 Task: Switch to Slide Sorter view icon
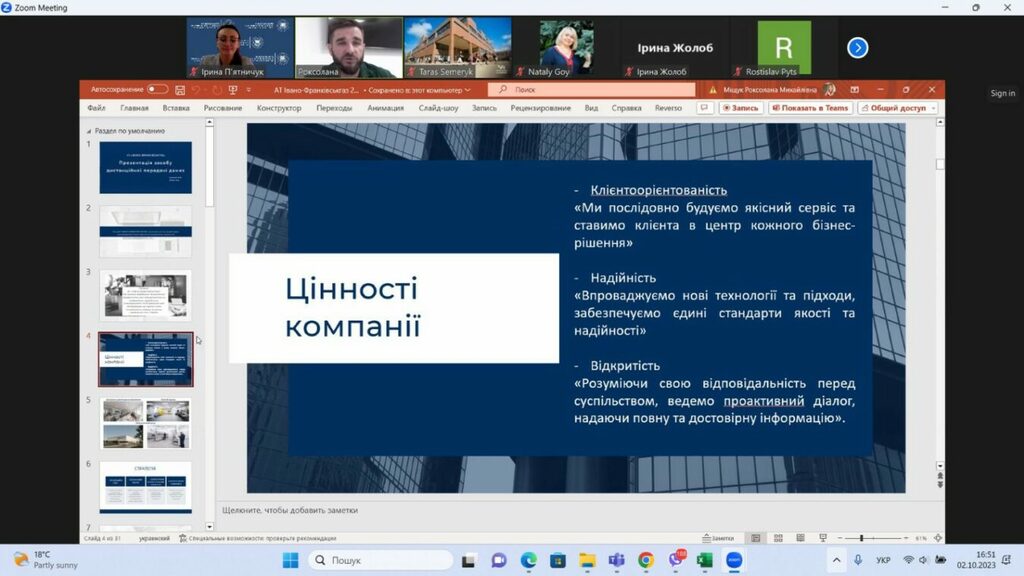click(779, 537)
